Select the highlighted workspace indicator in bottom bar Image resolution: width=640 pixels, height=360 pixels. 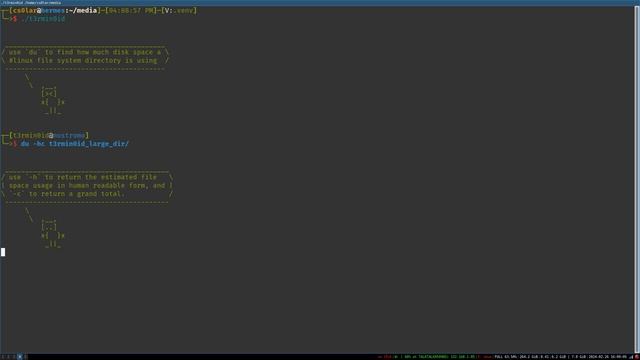(20, 357)
